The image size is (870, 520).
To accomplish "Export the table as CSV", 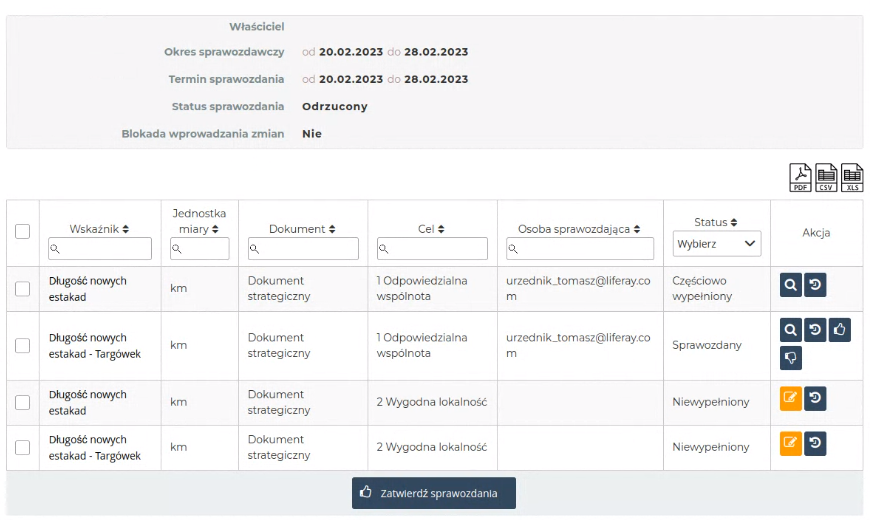I will point(826,177).
